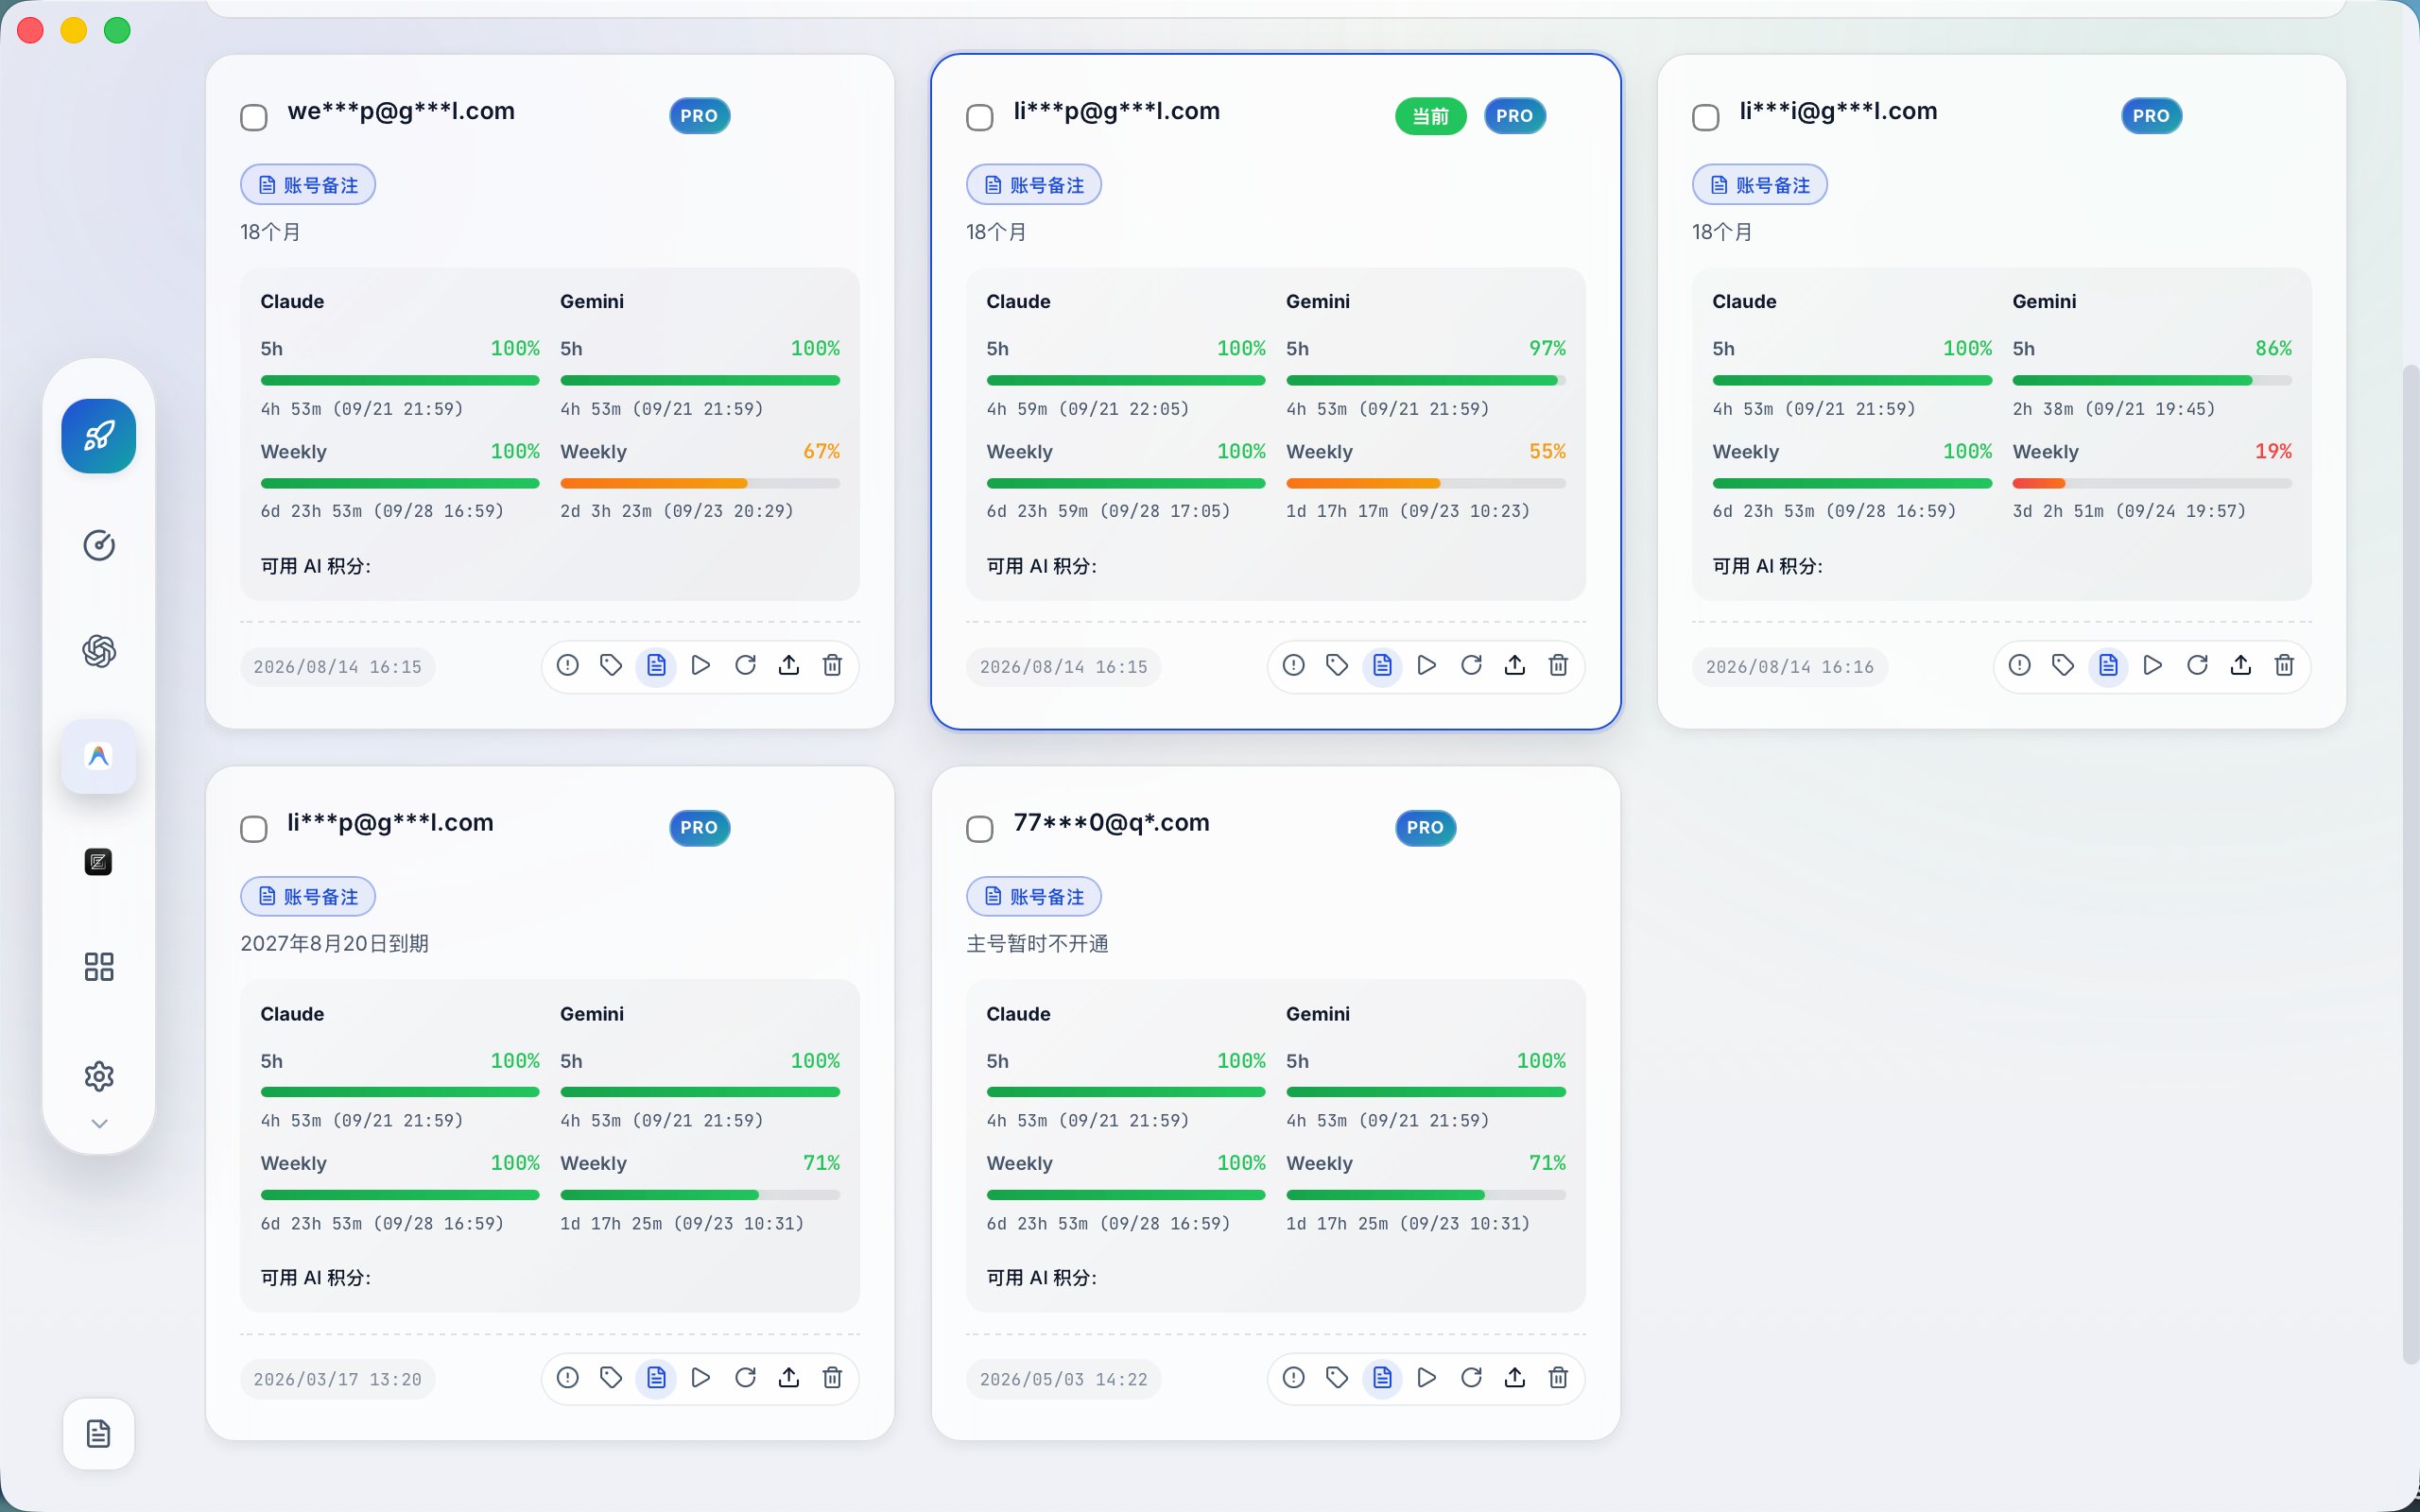Select the Antigravity logo sidebar item
2420x1512 pixels.
pos(98,756)
